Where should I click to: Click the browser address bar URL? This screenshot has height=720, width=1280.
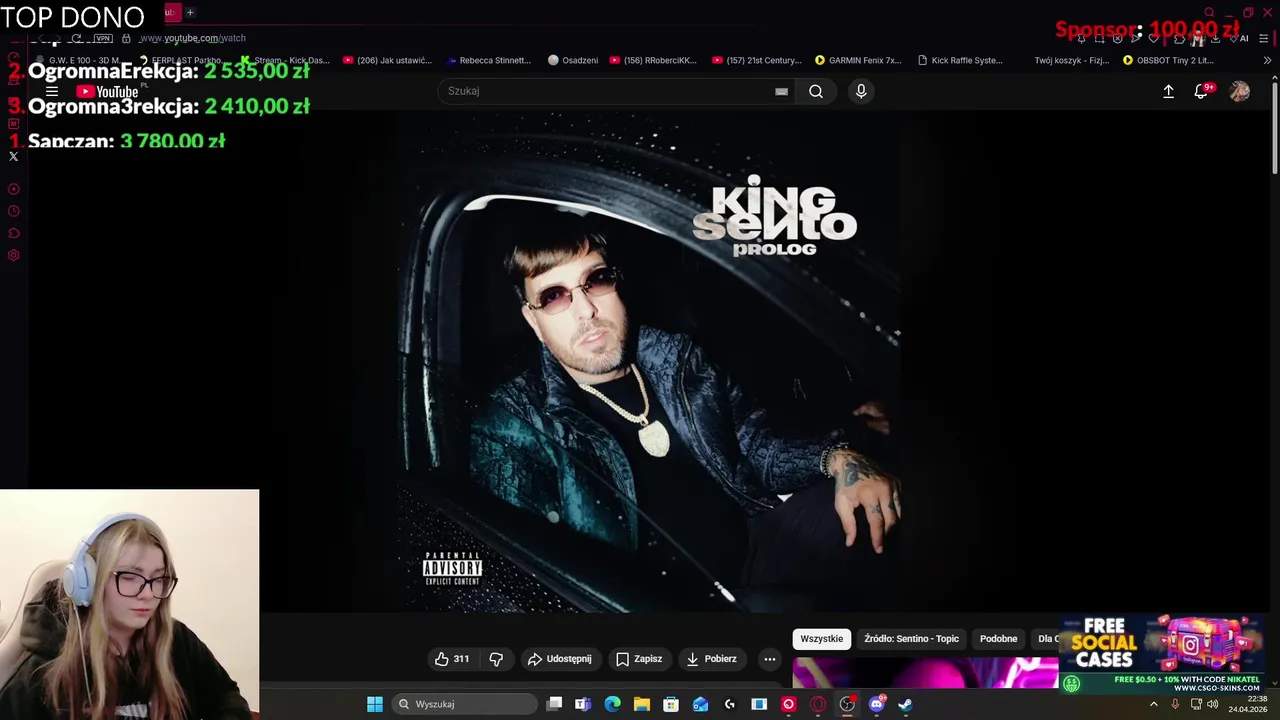coord(192,38)
